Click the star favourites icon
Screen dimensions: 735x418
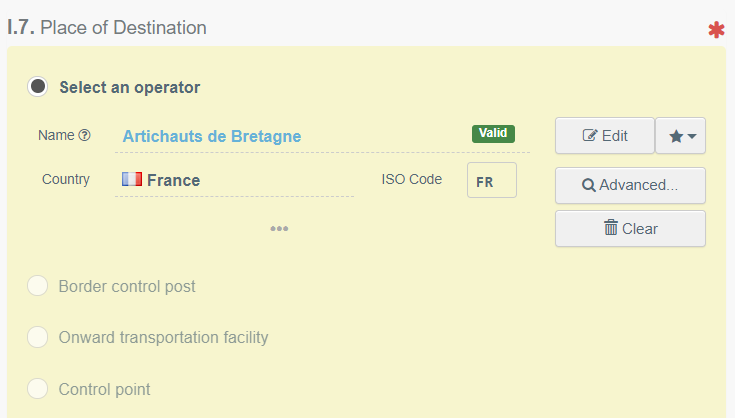click(x=676, y=136)
